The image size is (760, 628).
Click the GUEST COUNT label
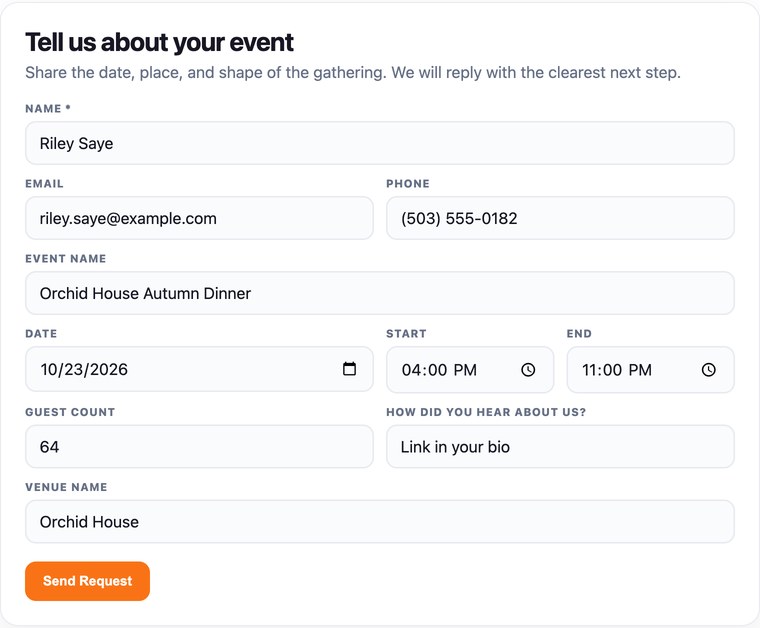tap(70, 412)
